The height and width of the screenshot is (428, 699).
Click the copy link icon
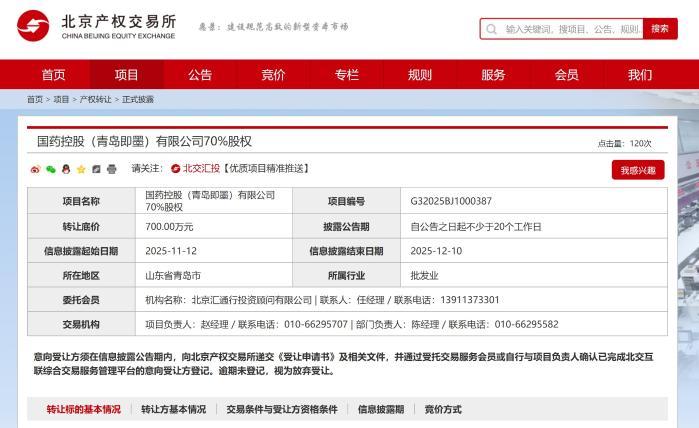click(x=96, y=169)
